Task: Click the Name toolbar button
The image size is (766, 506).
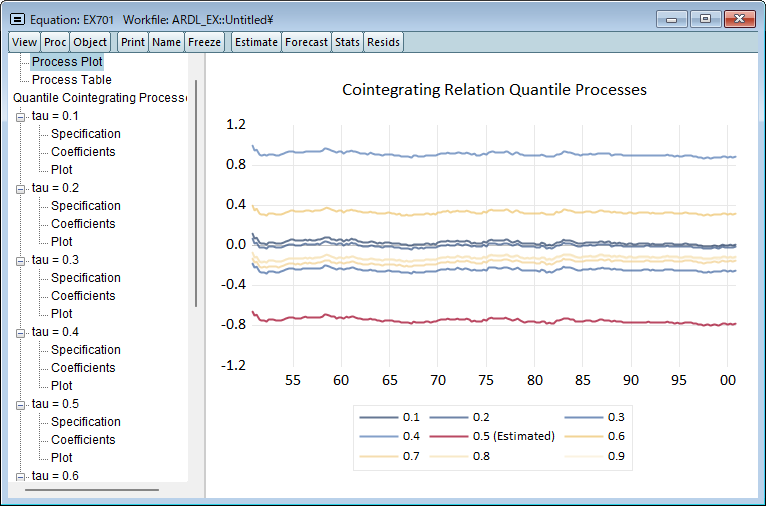Action: (x=167, y=42)
